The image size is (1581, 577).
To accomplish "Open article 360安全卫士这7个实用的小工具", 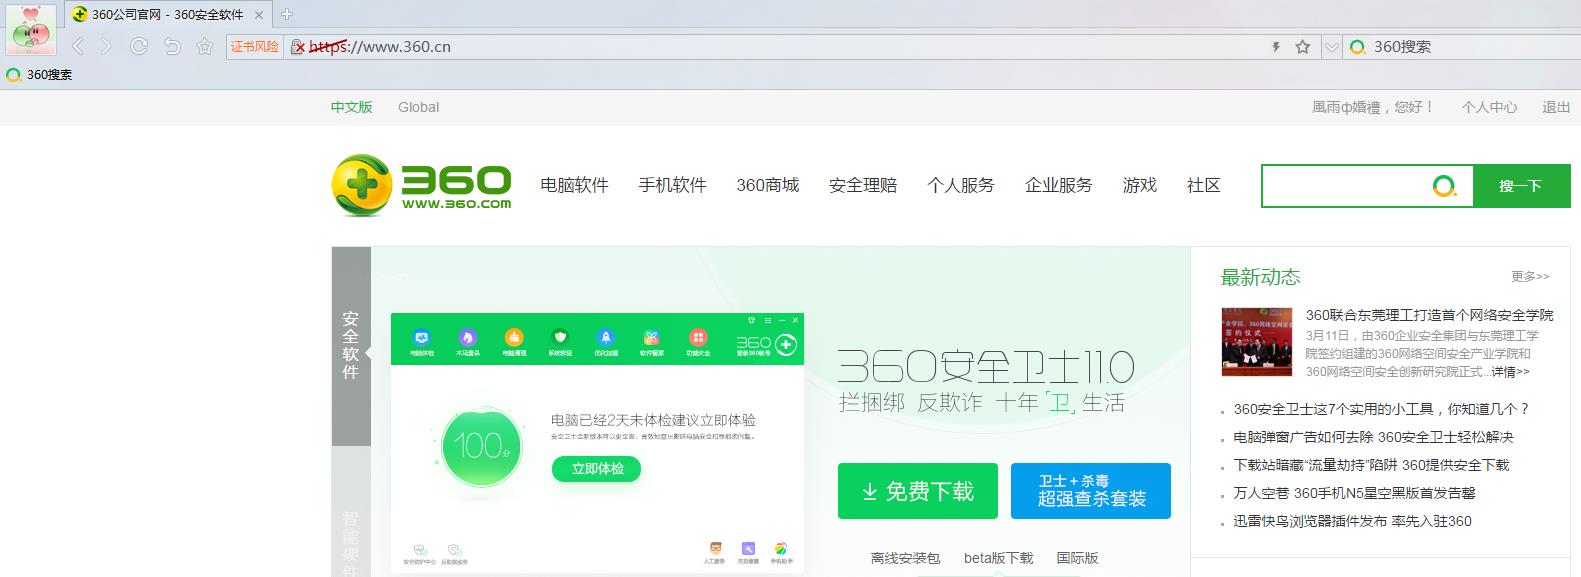I will (x=1382, y=409).
